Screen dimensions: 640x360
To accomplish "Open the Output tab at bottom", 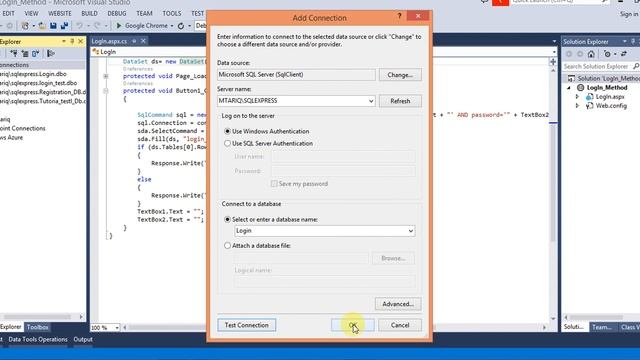I will (83, 339).
